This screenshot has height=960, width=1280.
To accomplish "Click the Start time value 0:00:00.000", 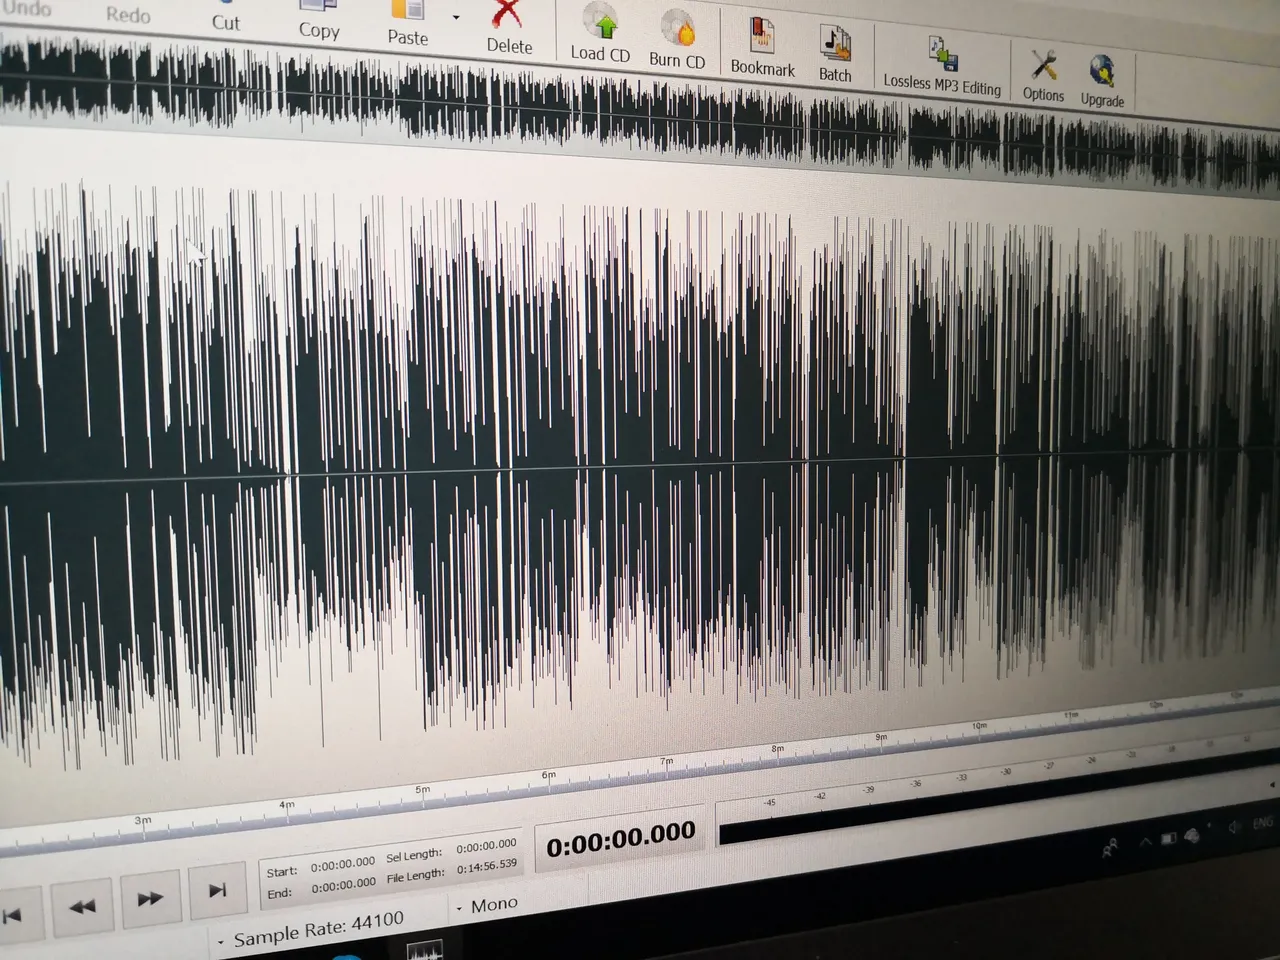I will point(343,863).
